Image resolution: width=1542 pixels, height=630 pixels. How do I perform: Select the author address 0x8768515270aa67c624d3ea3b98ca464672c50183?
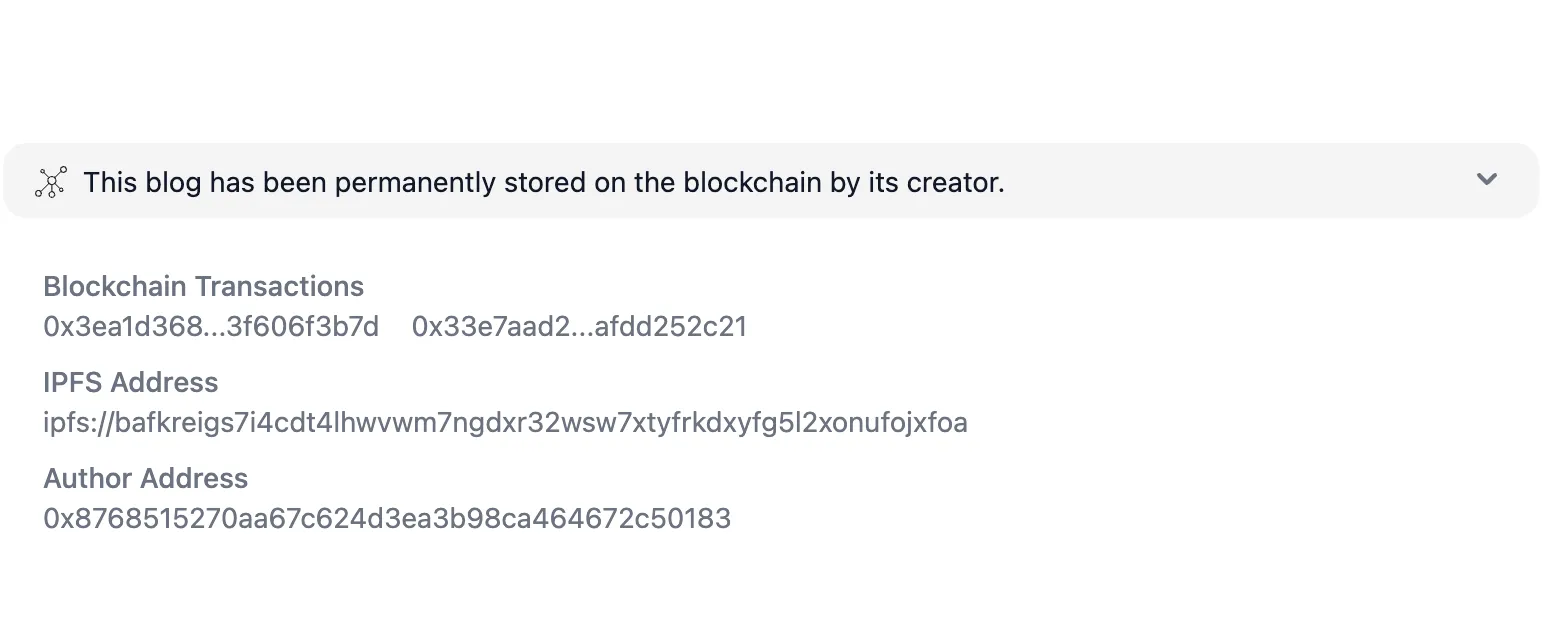coord(386,518)
